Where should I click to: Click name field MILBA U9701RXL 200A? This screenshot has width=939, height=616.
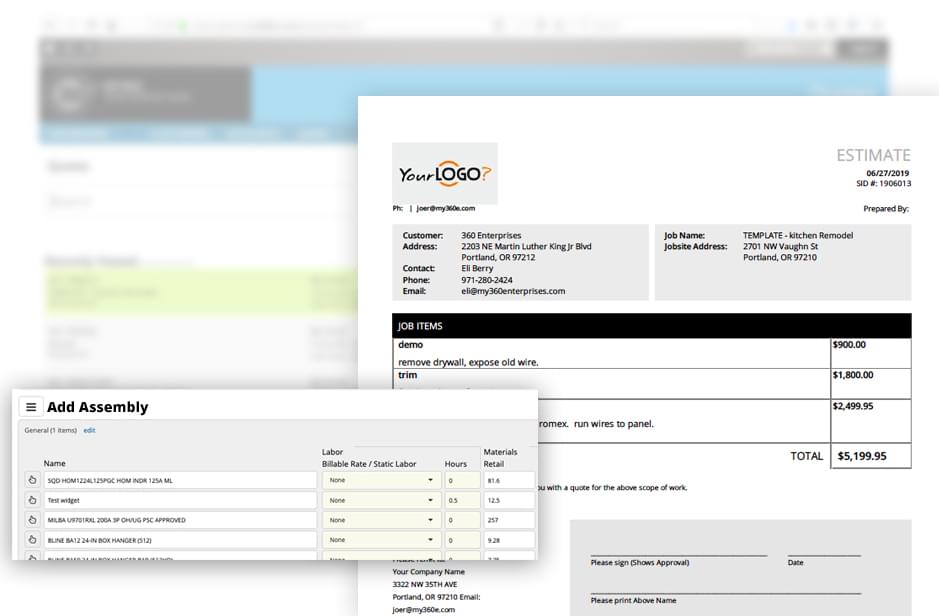[180, 520]
